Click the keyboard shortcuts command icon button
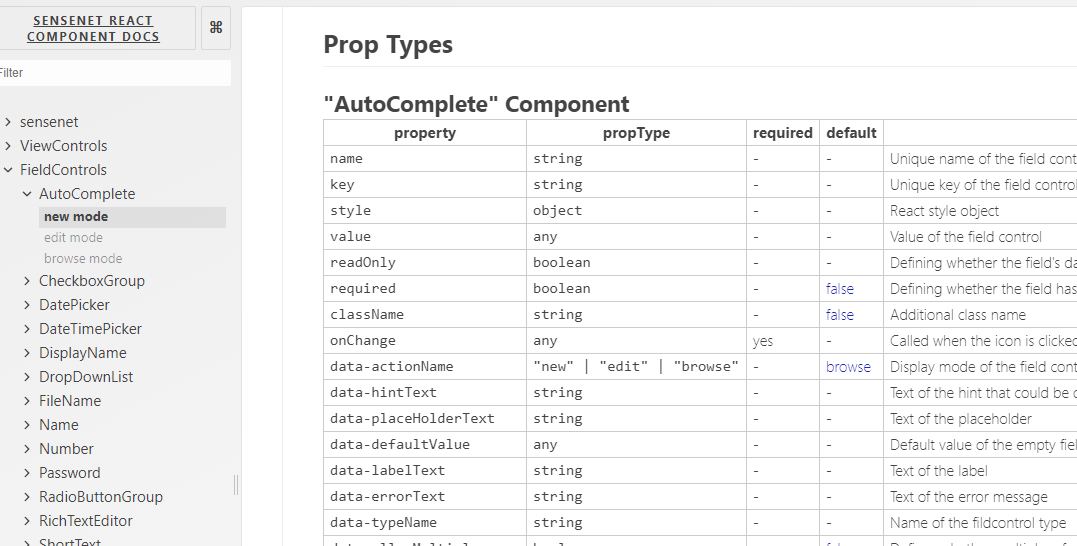This screenshot has height=546, width=1077. [216, 28]
